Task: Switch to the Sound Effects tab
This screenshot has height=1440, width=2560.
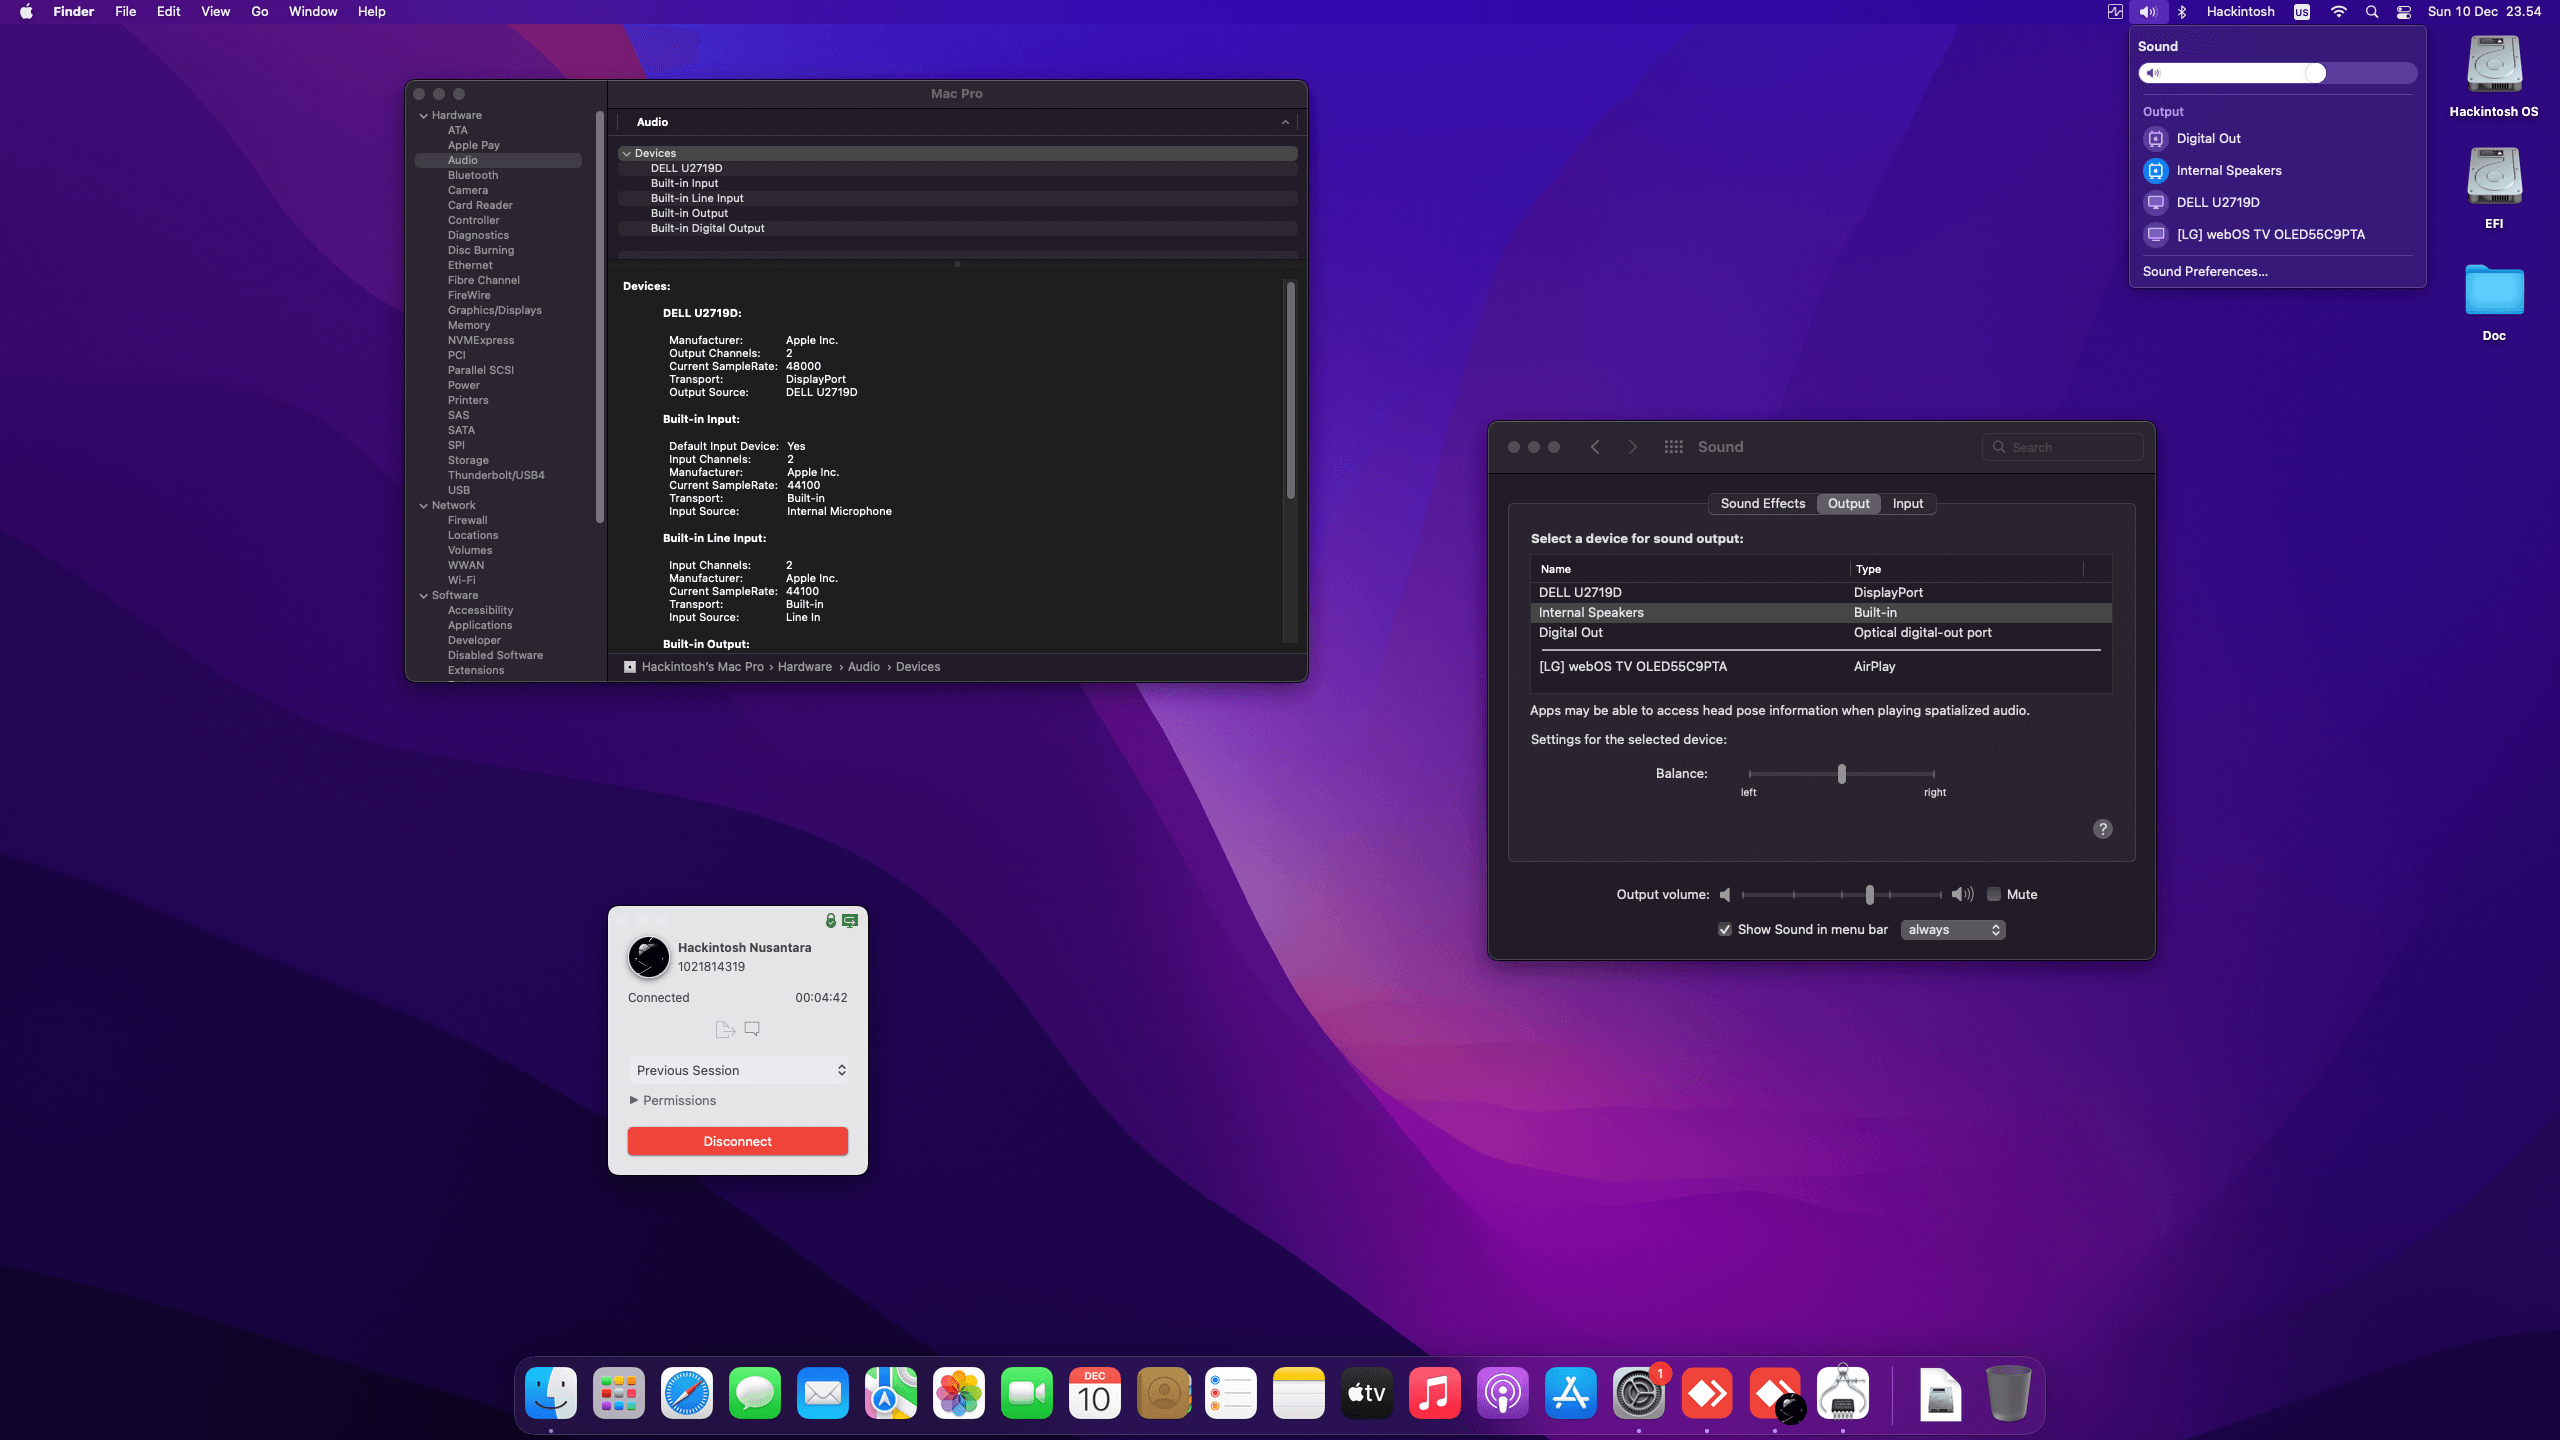Action: (x=1762, y=503)
